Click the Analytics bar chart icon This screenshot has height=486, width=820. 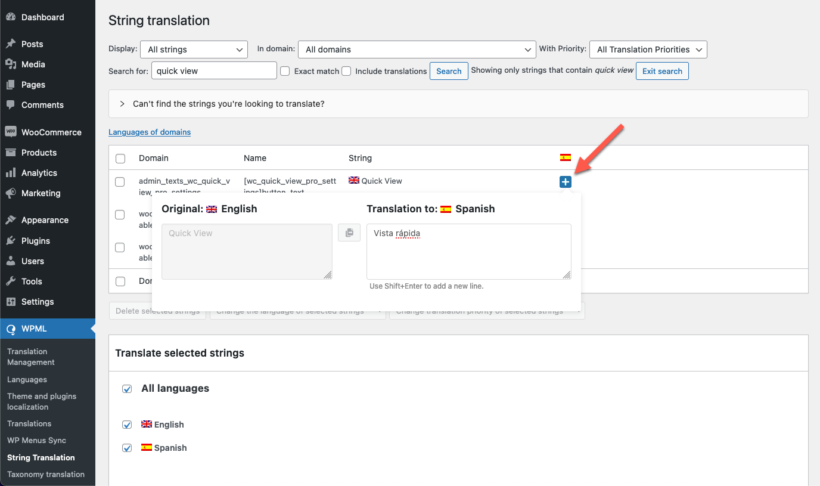(10, 173)
